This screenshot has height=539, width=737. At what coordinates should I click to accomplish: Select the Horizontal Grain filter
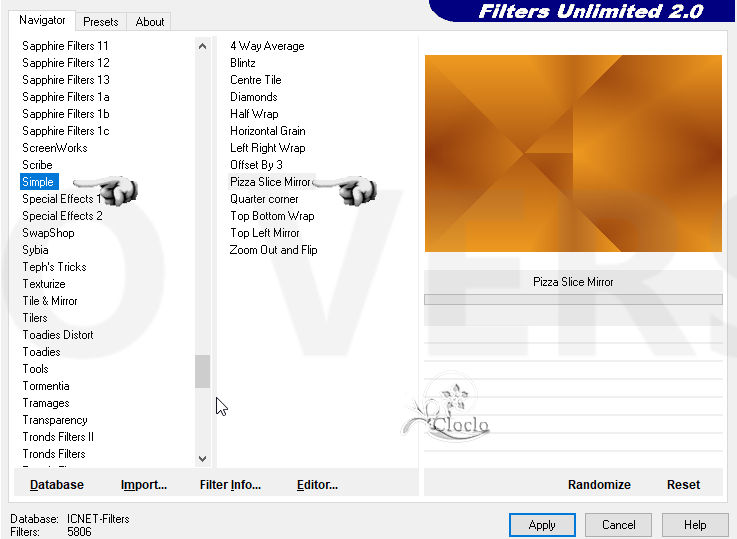[x=267, y=131]
